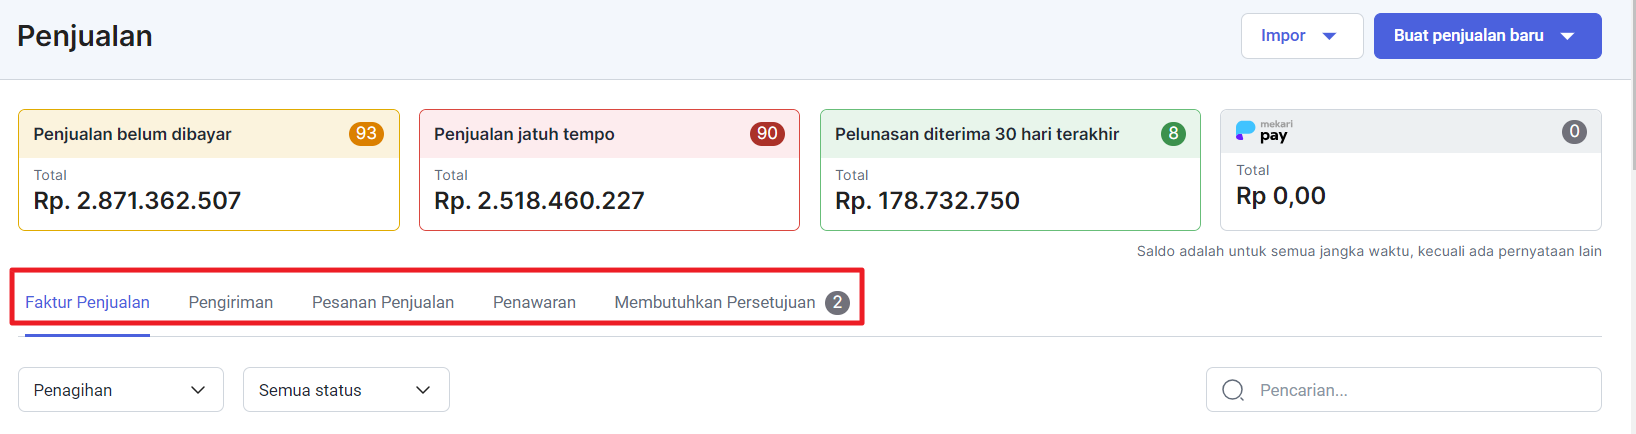Click the 2 badge beside Membutuhkan Persetujuan
The width and height of the screenshot is (1636, 434).
point(837,302)
